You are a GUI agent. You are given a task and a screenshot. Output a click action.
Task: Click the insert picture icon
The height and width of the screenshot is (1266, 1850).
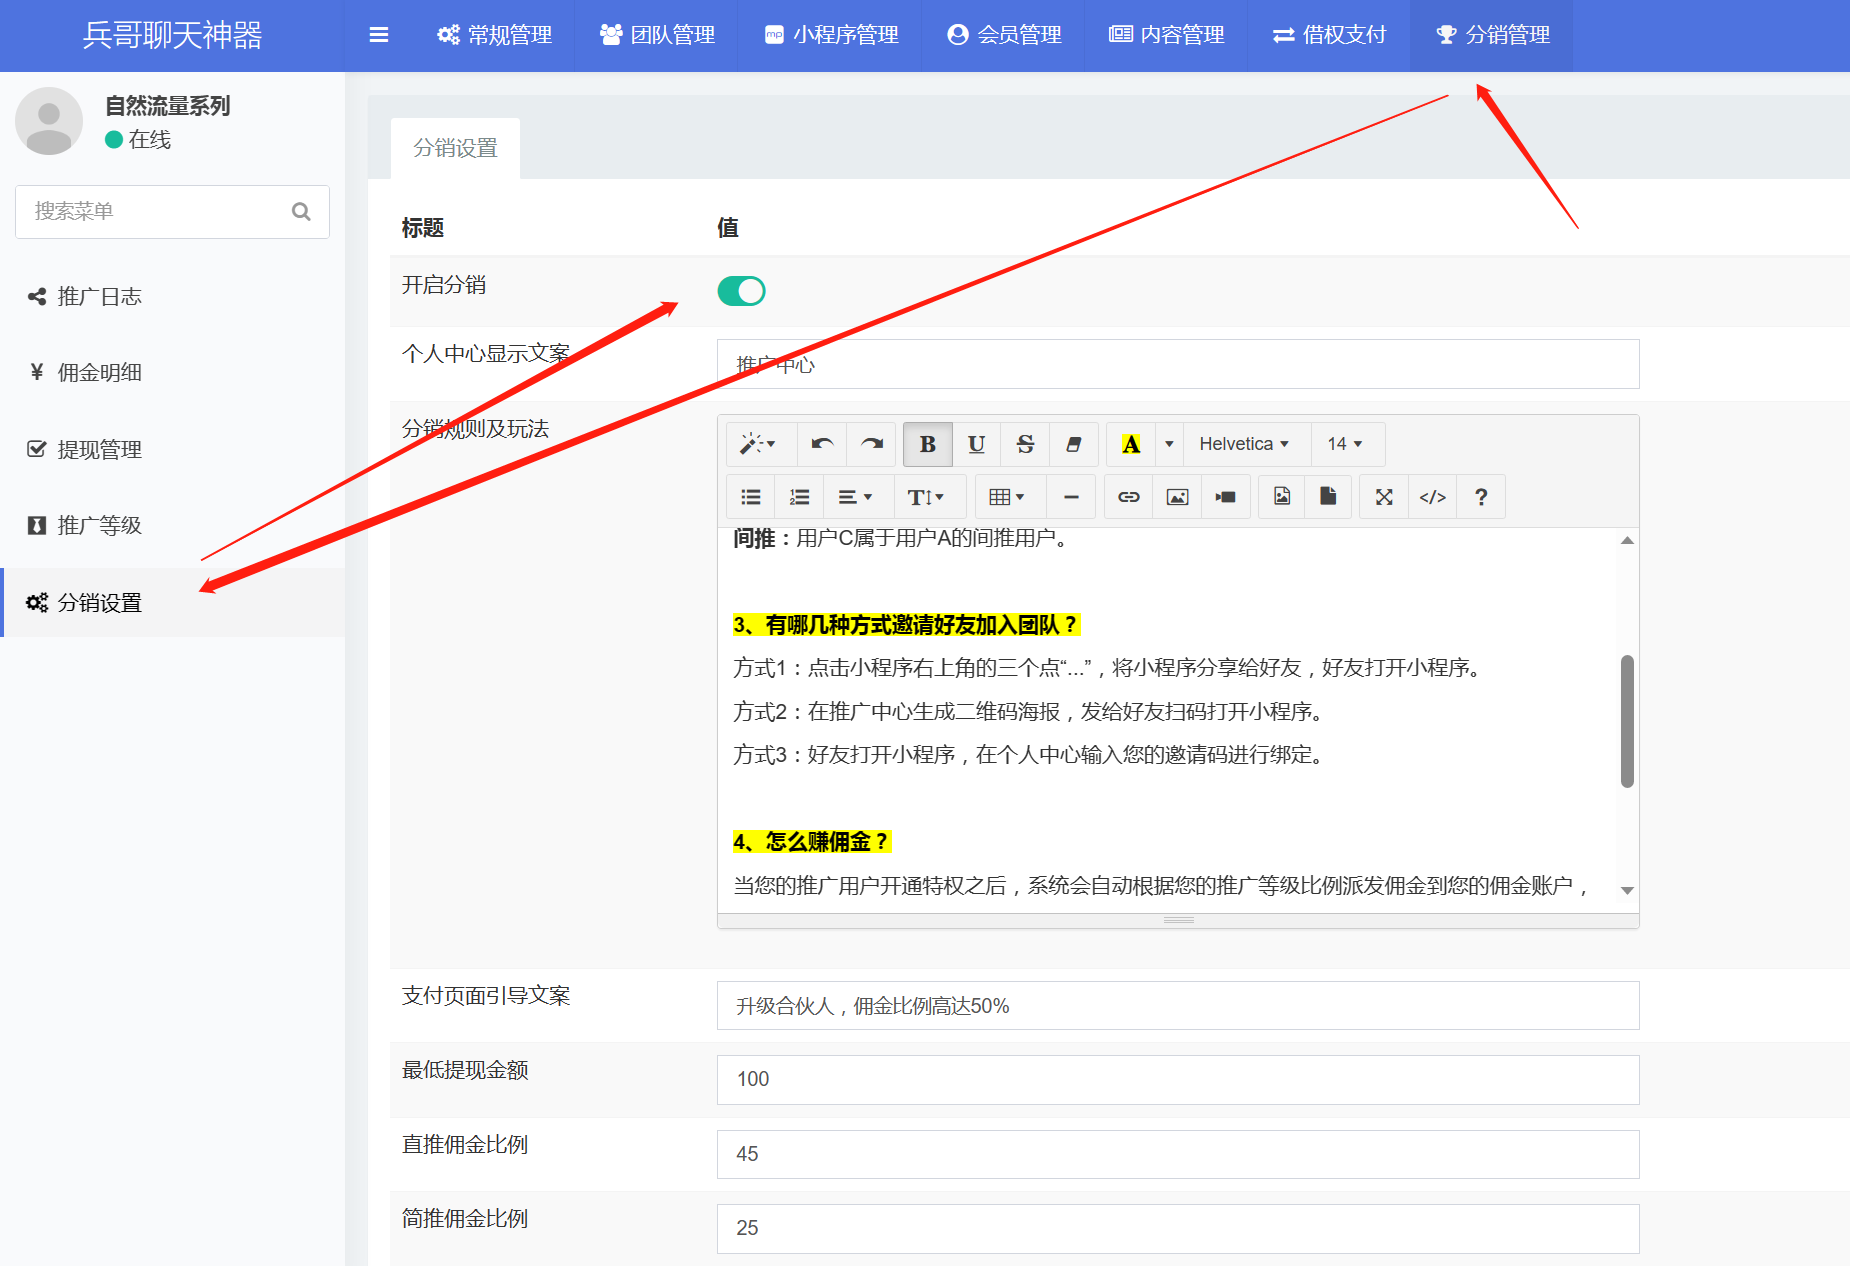[1177, 497]
